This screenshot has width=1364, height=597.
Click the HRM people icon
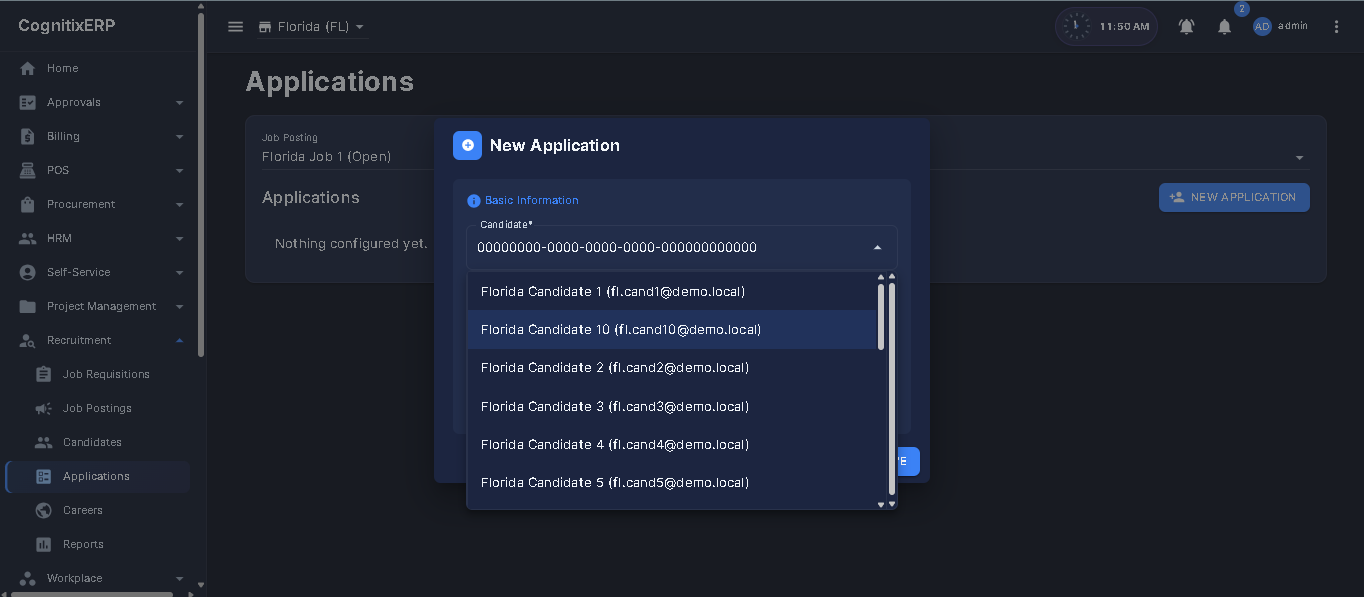coord(28,238)
